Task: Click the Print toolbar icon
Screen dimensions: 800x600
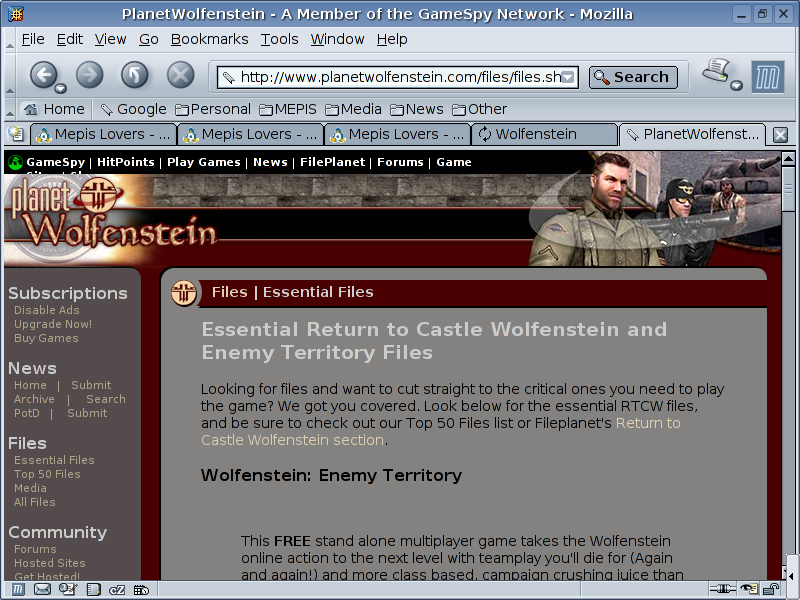Action: 716,72
